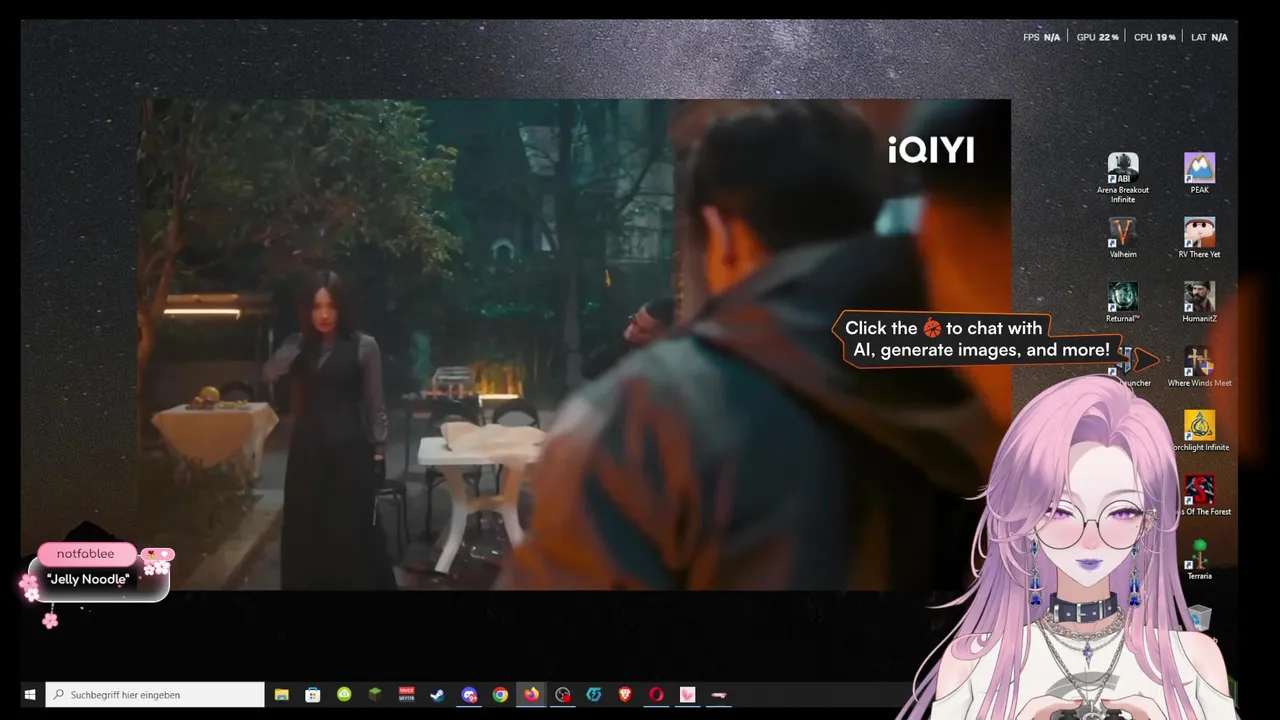This screenshot has height=720, width=1280.
Task: Open File Explorer from the taskbar
Action: point(282,694)
